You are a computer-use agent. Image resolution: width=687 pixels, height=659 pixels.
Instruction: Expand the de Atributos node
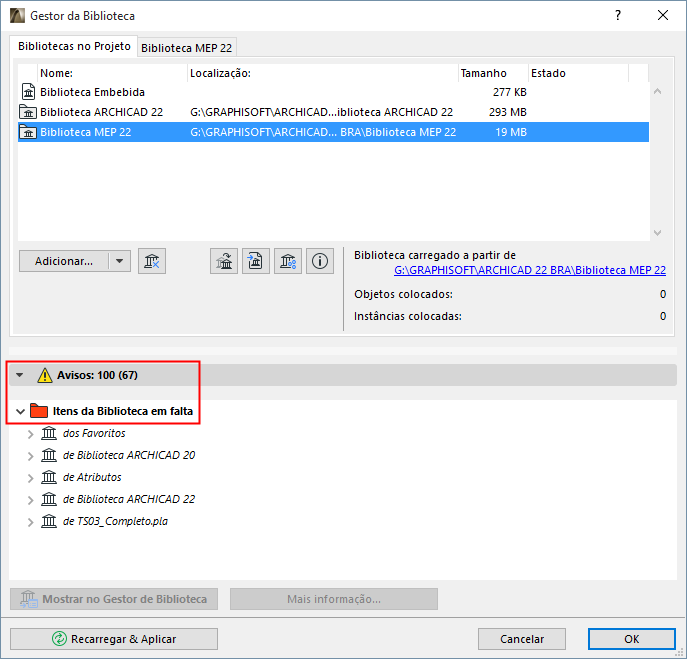click(x=30, y=478)
